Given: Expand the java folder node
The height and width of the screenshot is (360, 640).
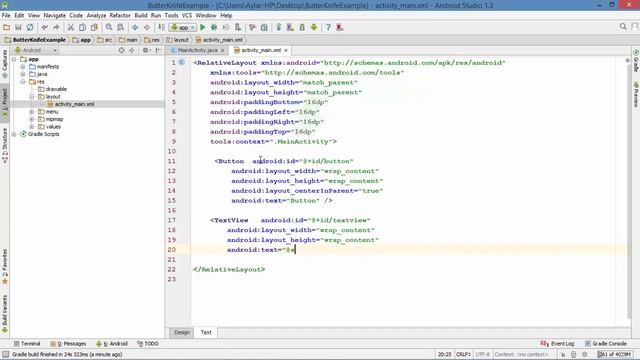Looking at the screenshot, I should click(x=23, y=74).
